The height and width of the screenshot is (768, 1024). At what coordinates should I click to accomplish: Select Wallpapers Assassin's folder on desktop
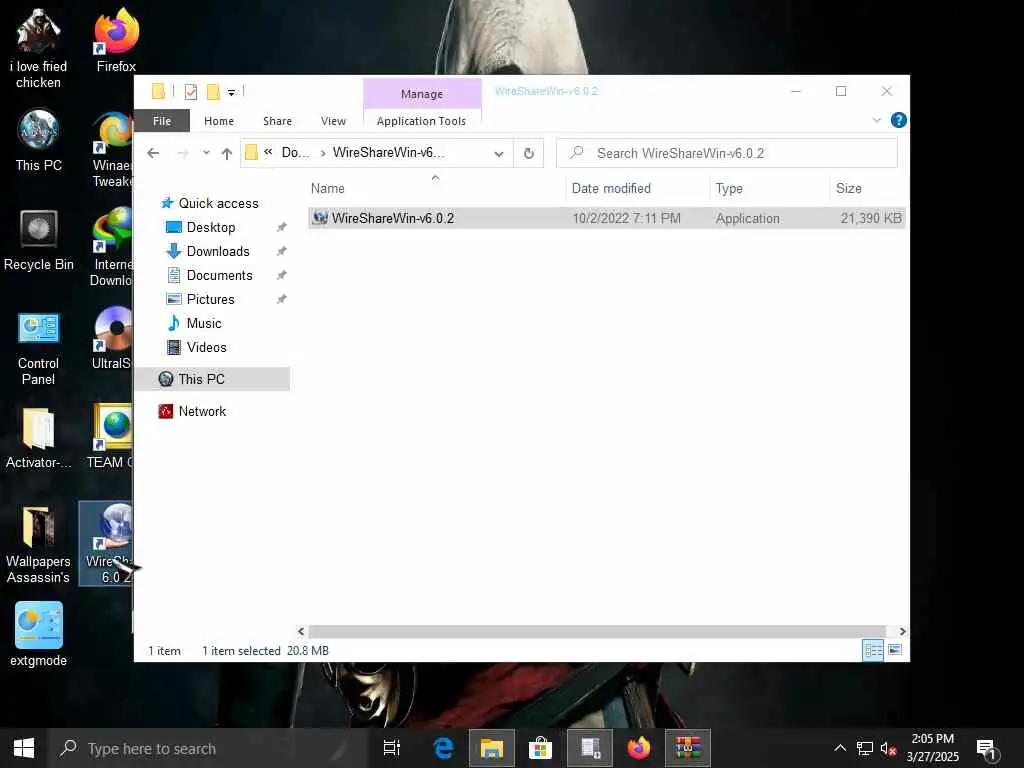(x=39, y=543)
